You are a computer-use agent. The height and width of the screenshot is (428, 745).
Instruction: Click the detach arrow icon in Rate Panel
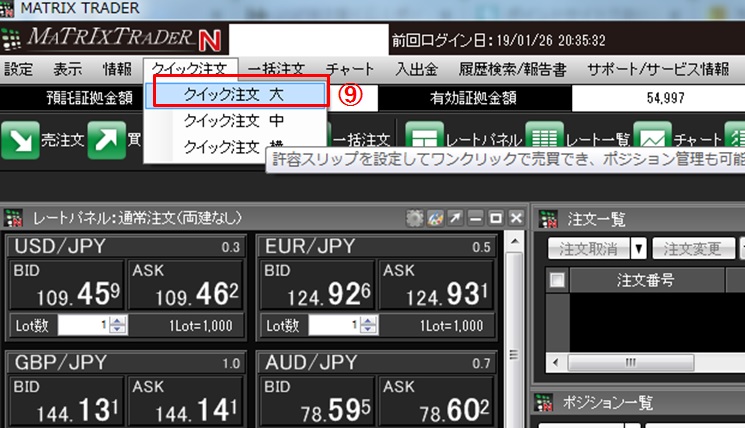coord(455,219)
